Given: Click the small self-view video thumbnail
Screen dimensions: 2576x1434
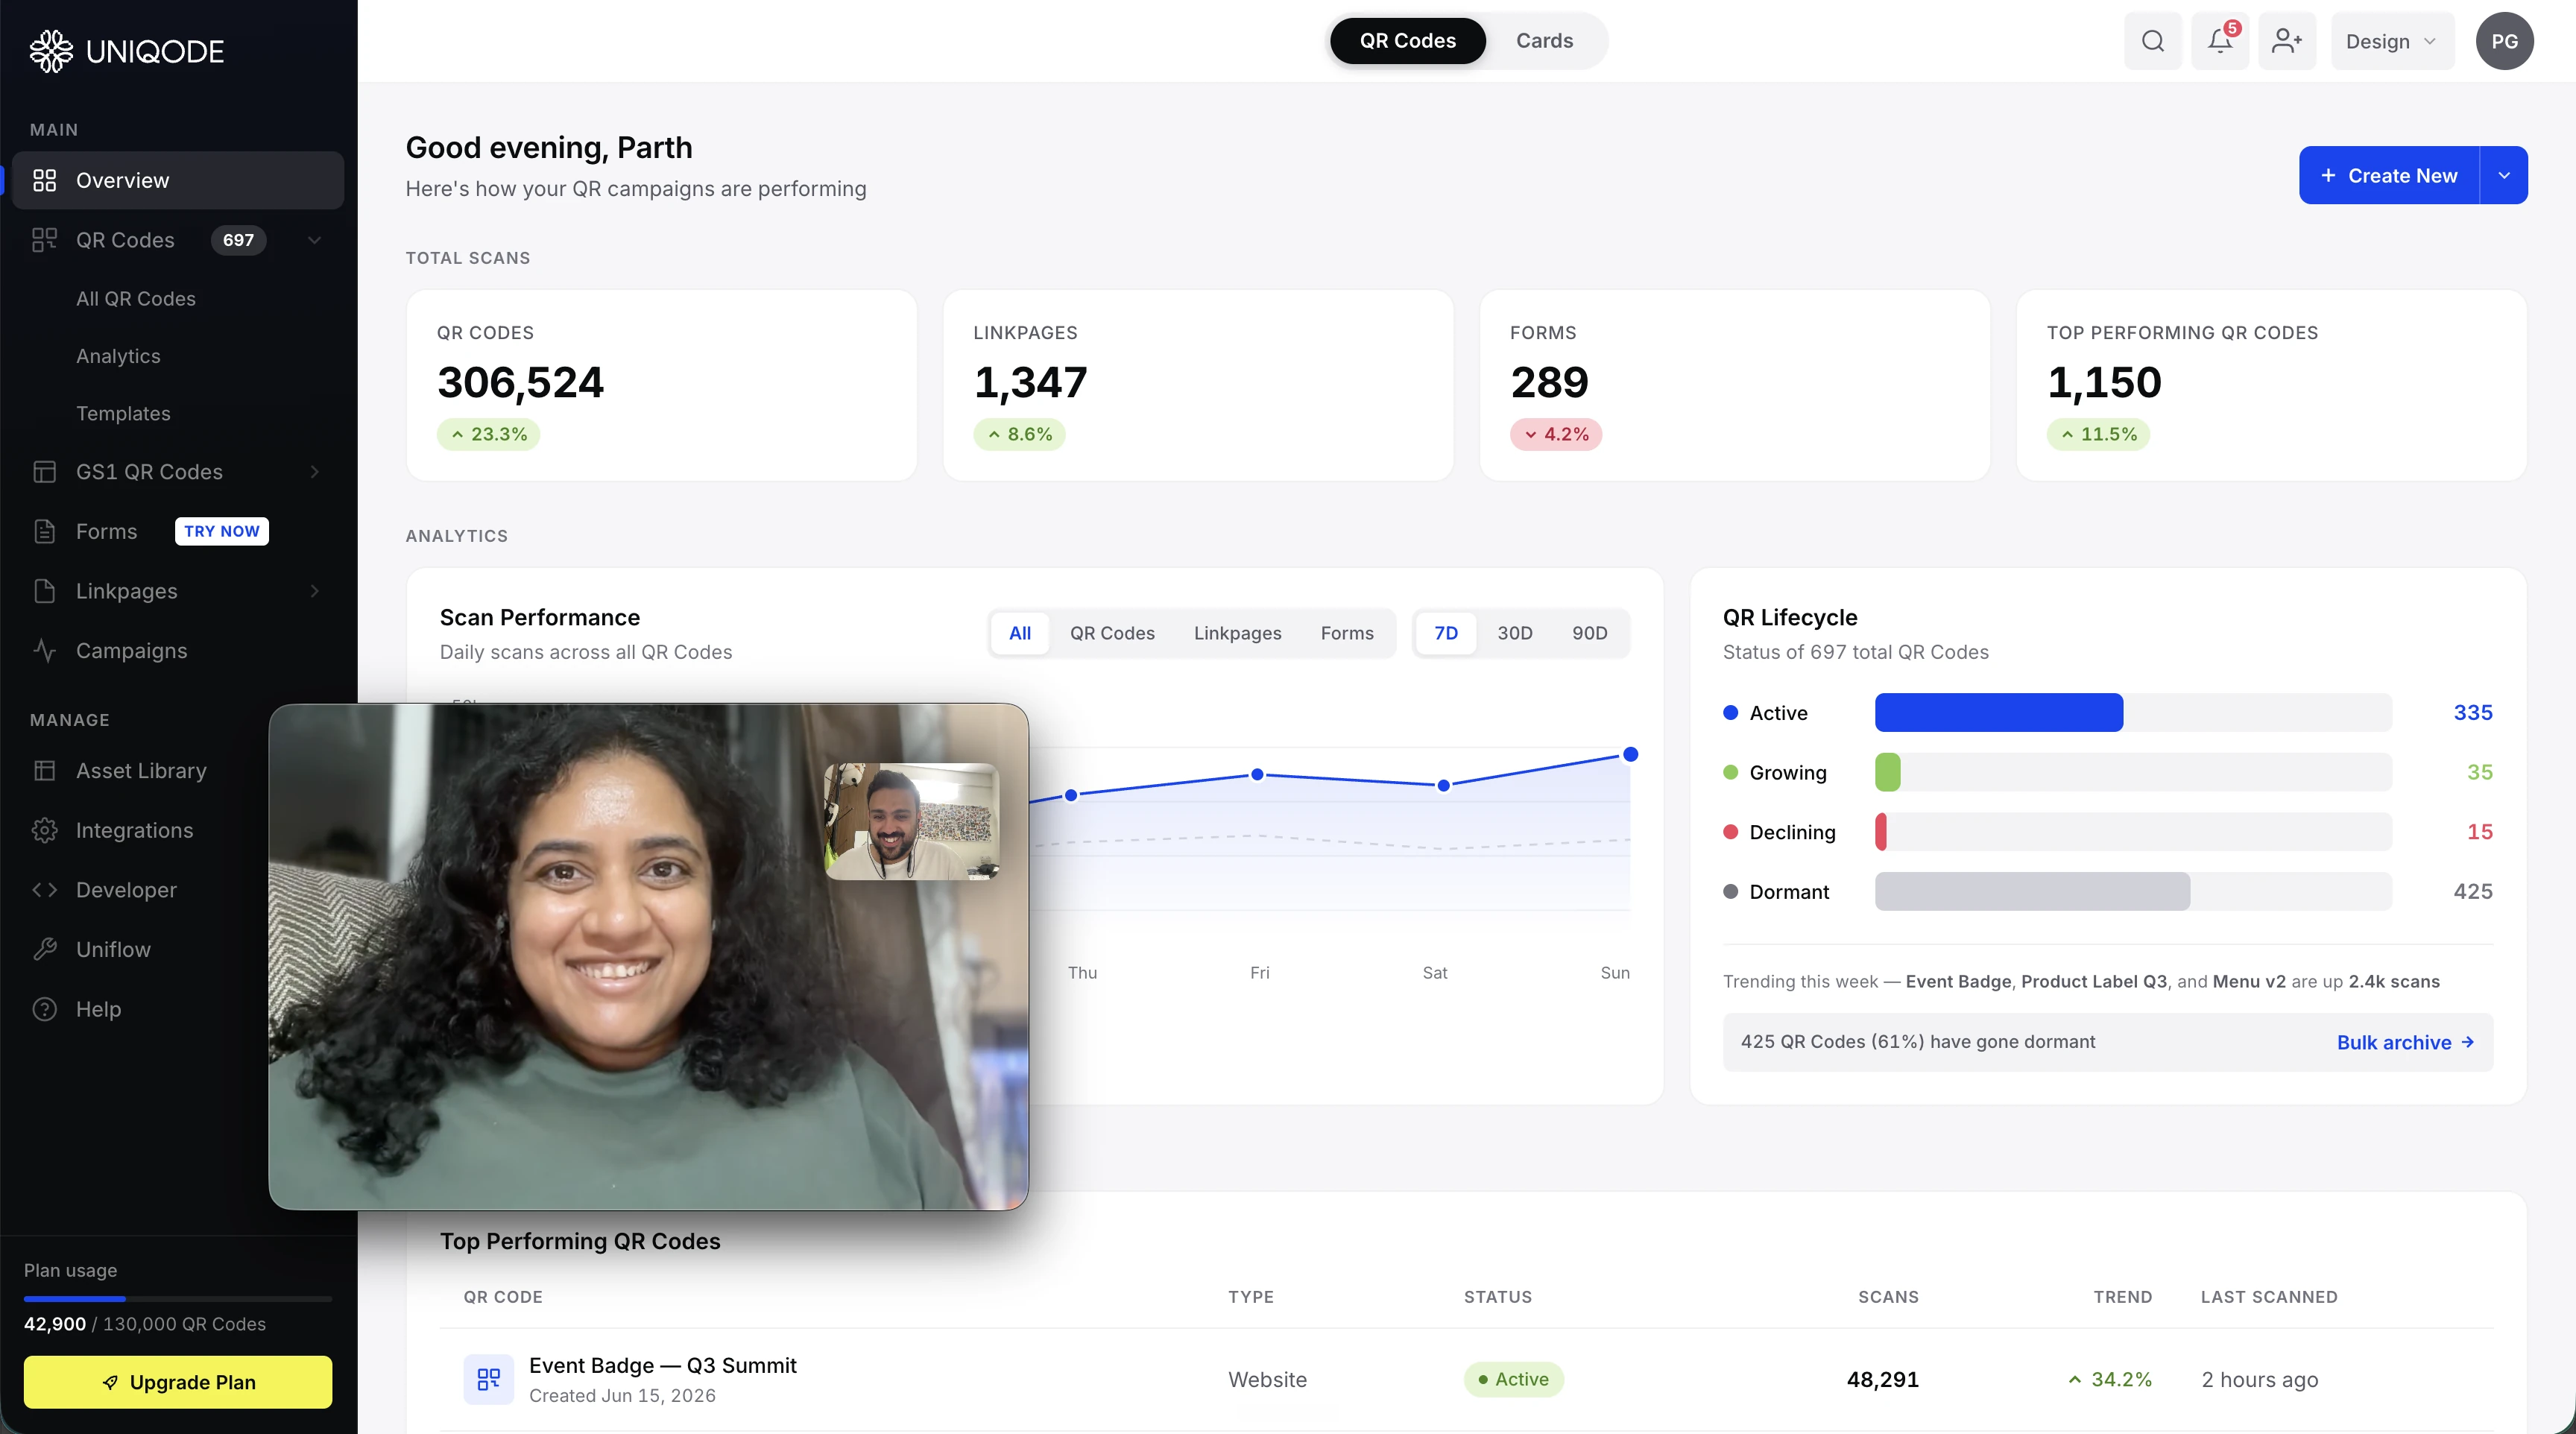Looking at the screenshot, I should (911, 822).
